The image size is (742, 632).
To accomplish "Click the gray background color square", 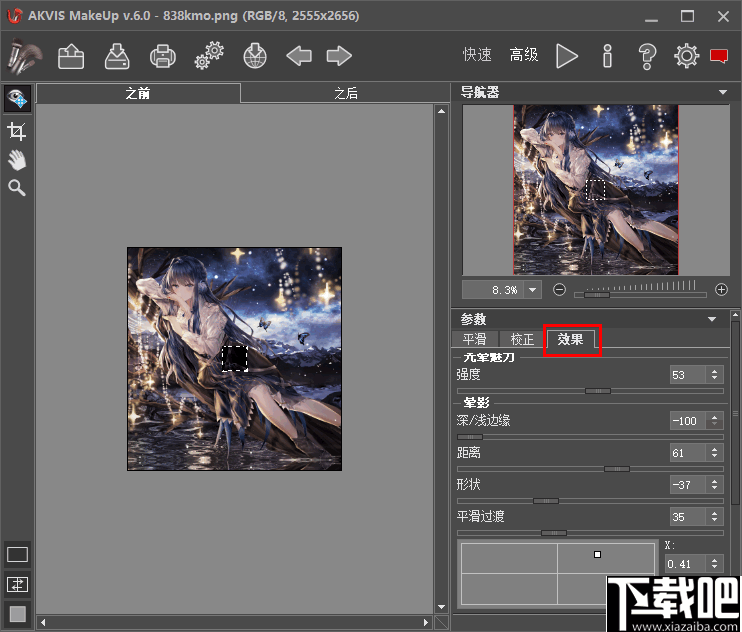I will (x=18, y=614).
